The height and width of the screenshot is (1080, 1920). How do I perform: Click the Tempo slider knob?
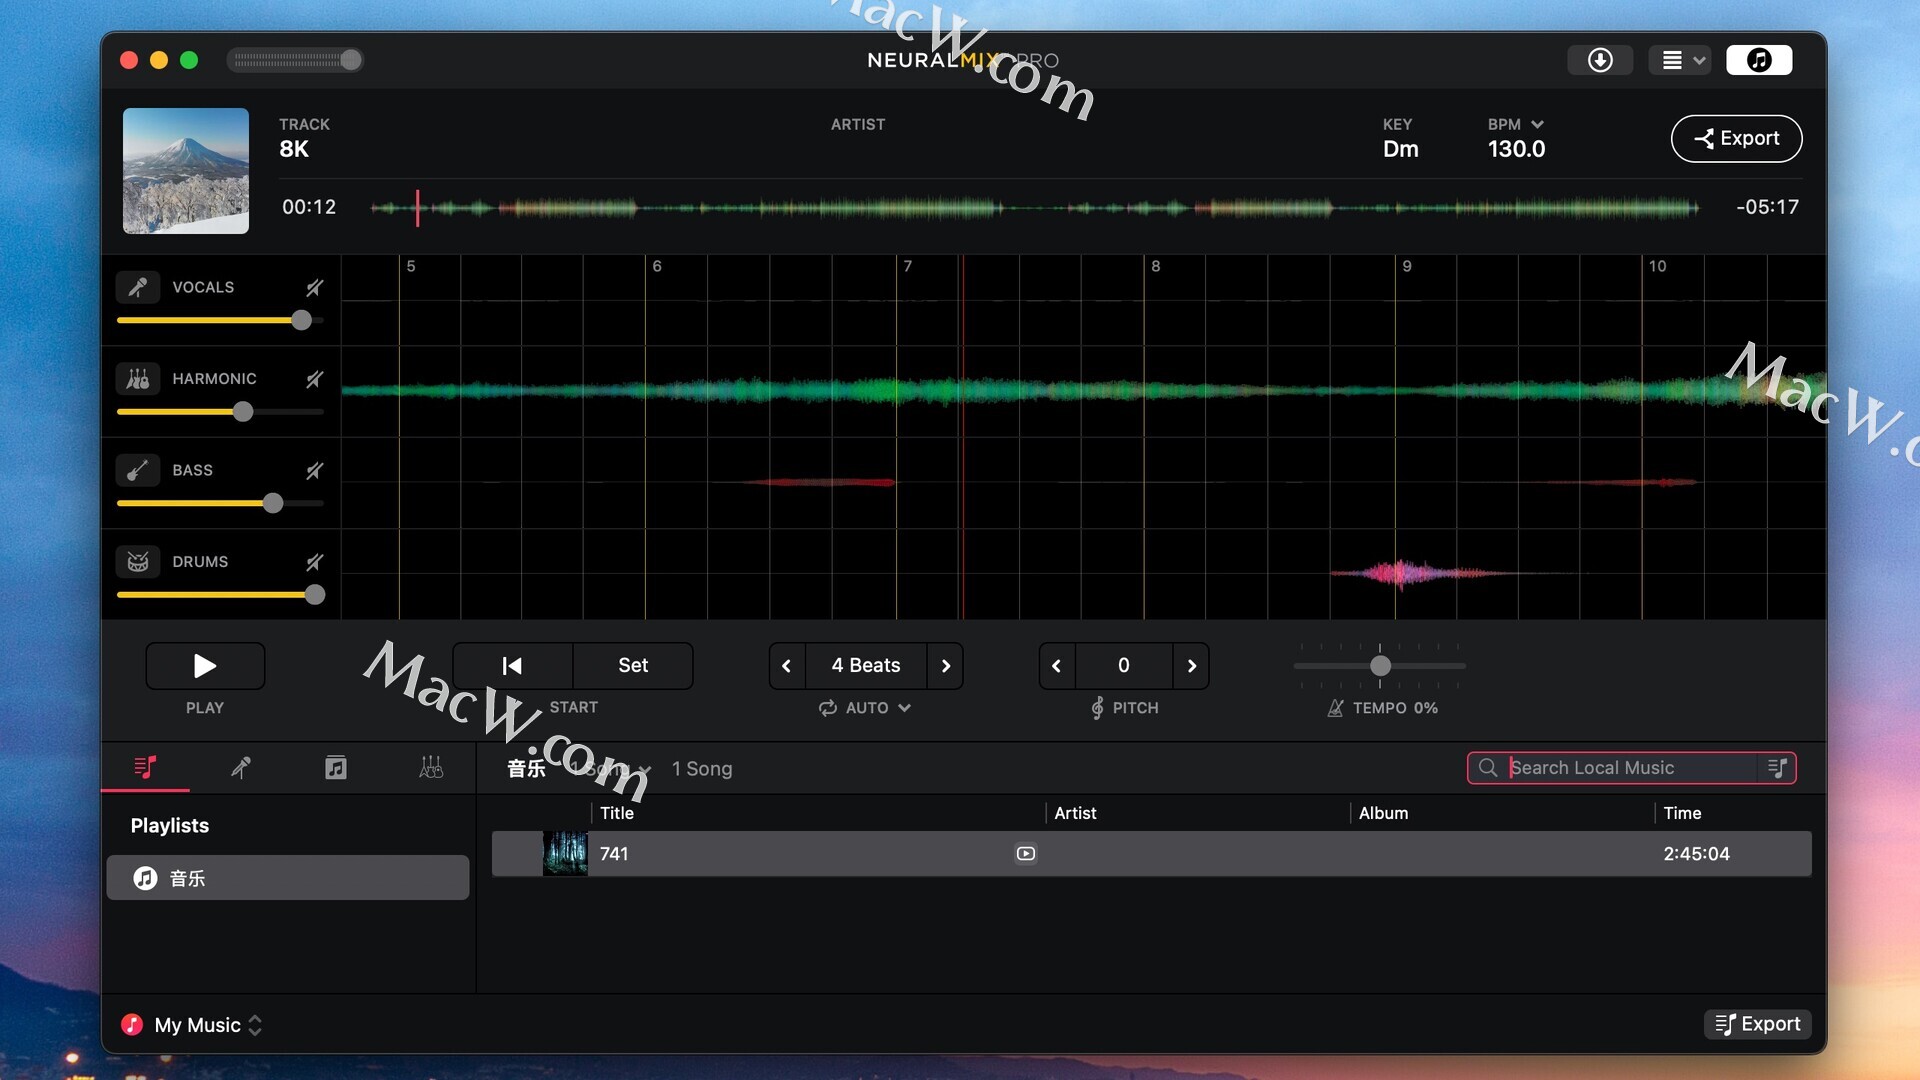click(x=1380, y=666)
